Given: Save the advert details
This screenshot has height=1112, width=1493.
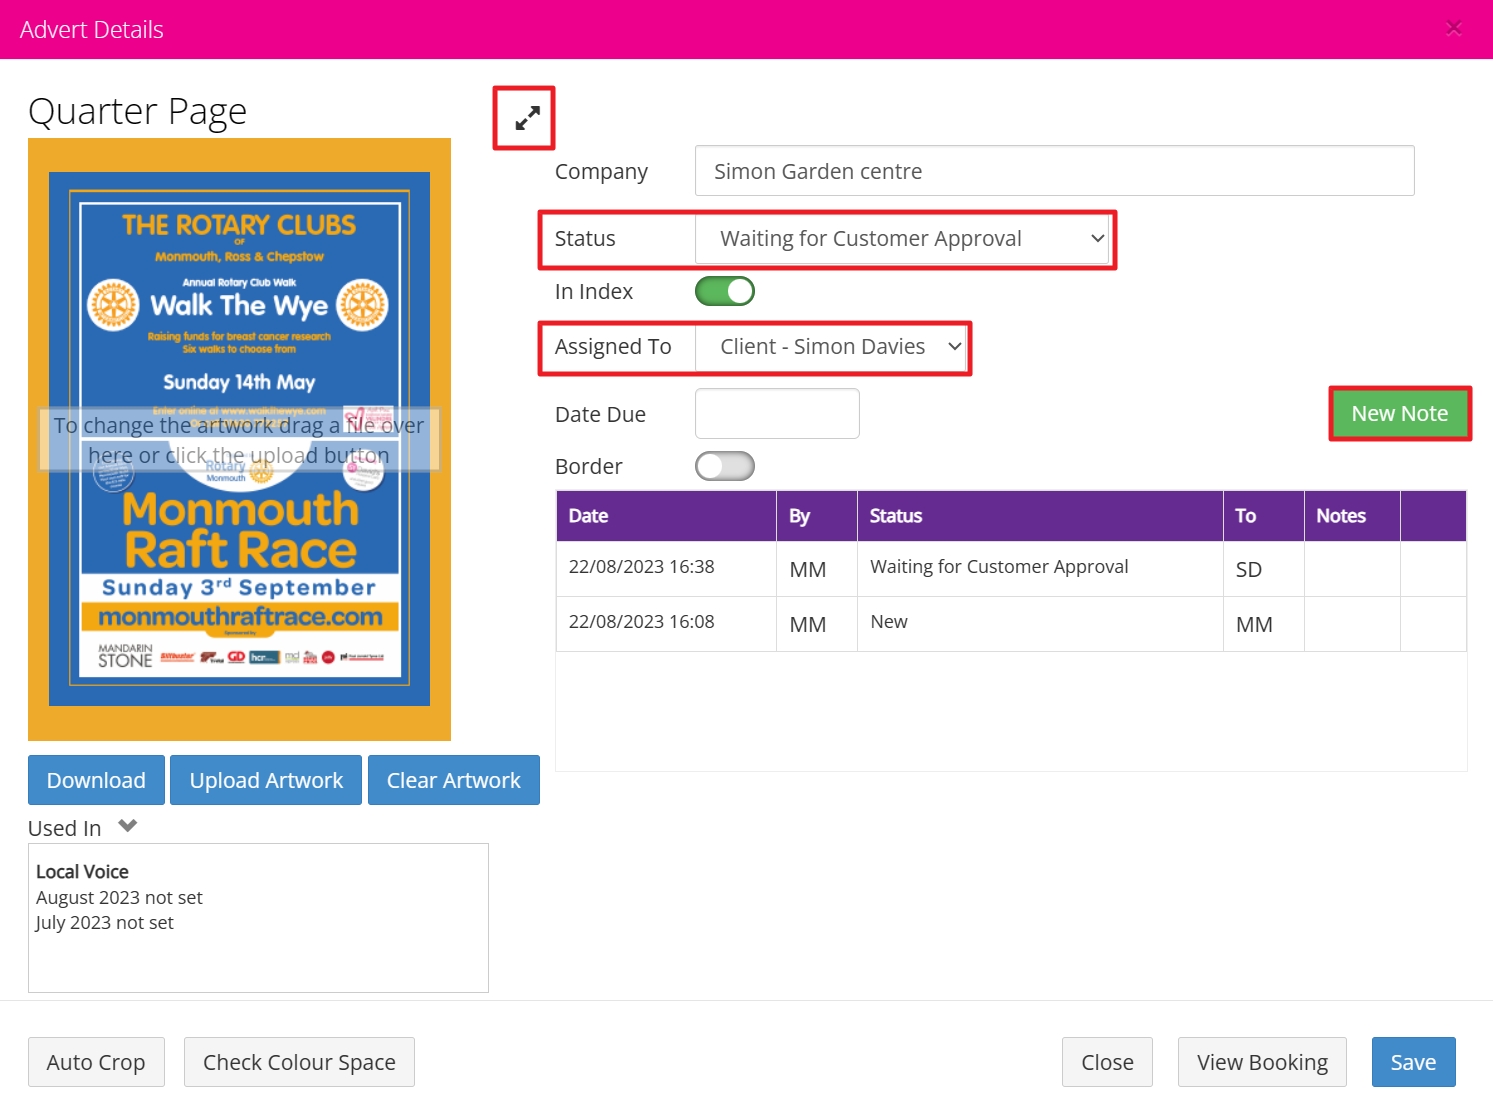Looking at the screenshot, I should tap(1413, 1062).
